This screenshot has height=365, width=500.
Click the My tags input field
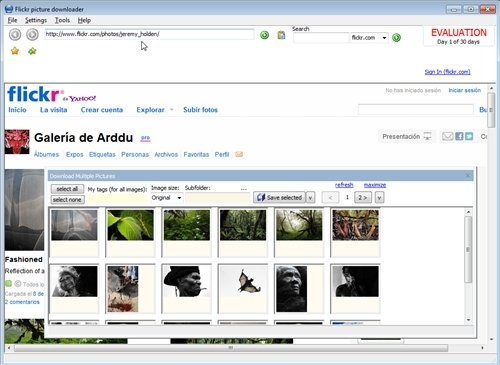(118, 198)
